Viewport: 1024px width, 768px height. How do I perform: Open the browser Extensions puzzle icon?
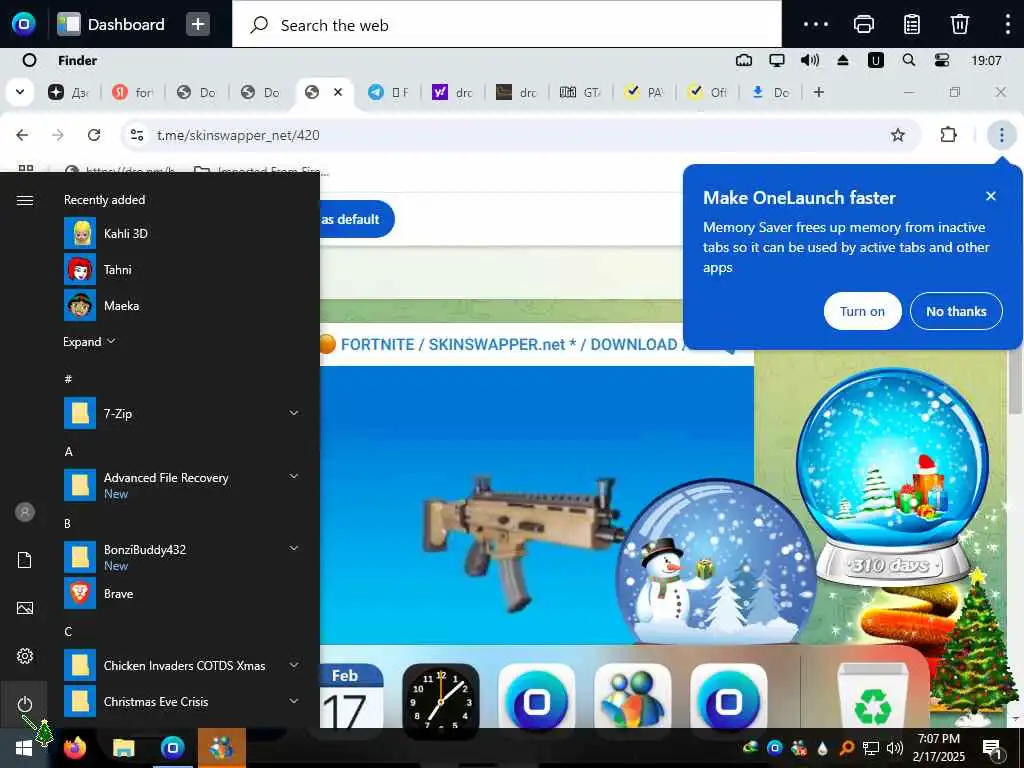click(x=948, y=135)
